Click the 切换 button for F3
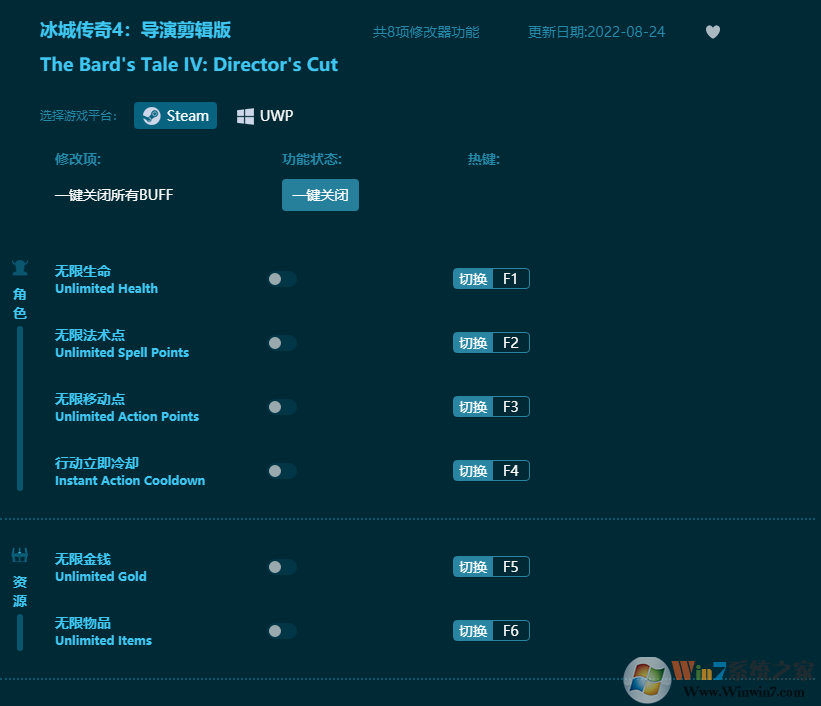The height and width of the screenshot is (706, 821). coord(473,406)
